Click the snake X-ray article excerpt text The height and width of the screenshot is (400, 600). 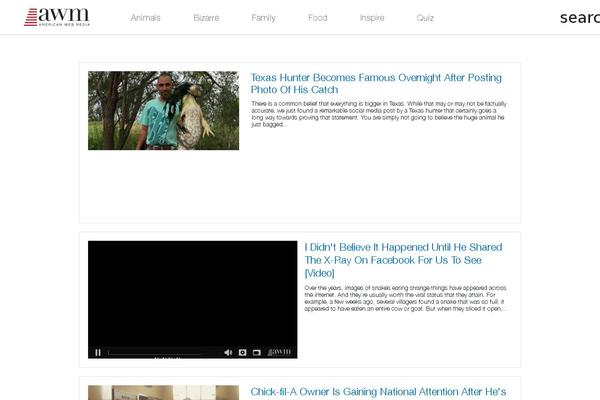406,298
